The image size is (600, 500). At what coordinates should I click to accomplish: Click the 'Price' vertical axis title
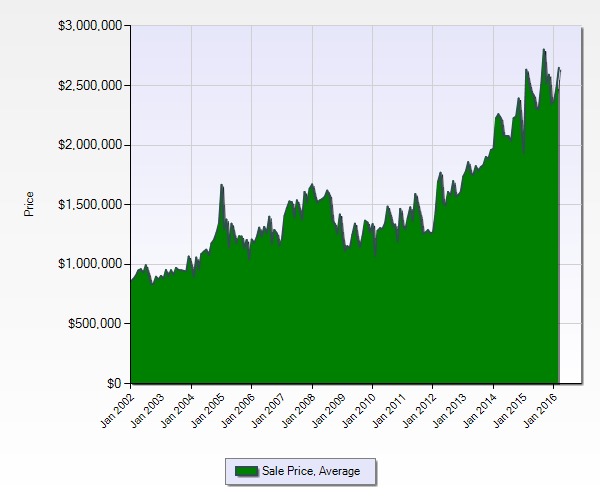(29, 204)
